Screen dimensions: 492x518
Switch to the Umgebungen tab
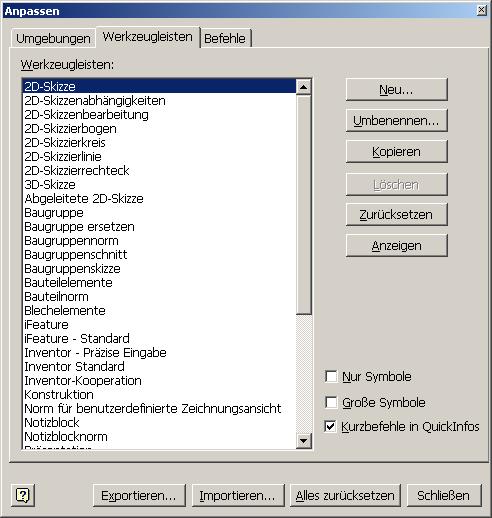(53, 38)
